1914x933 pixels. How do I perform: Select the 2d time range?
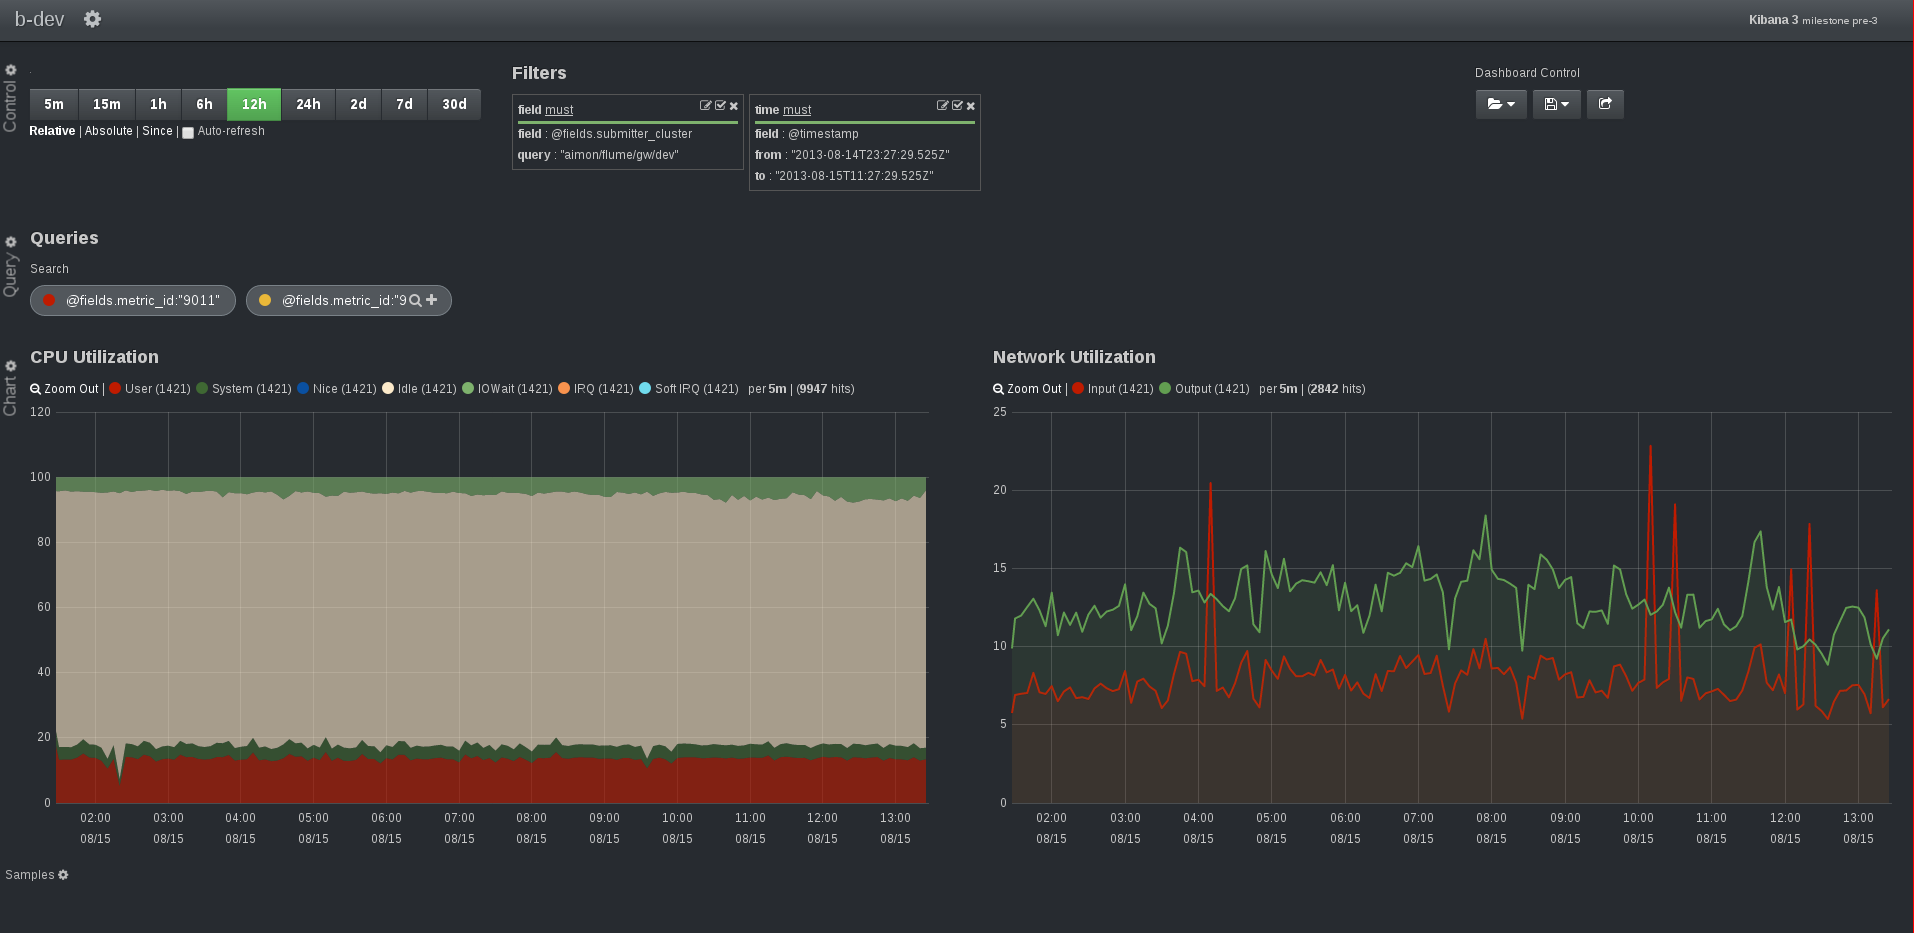tap(358, 104)
